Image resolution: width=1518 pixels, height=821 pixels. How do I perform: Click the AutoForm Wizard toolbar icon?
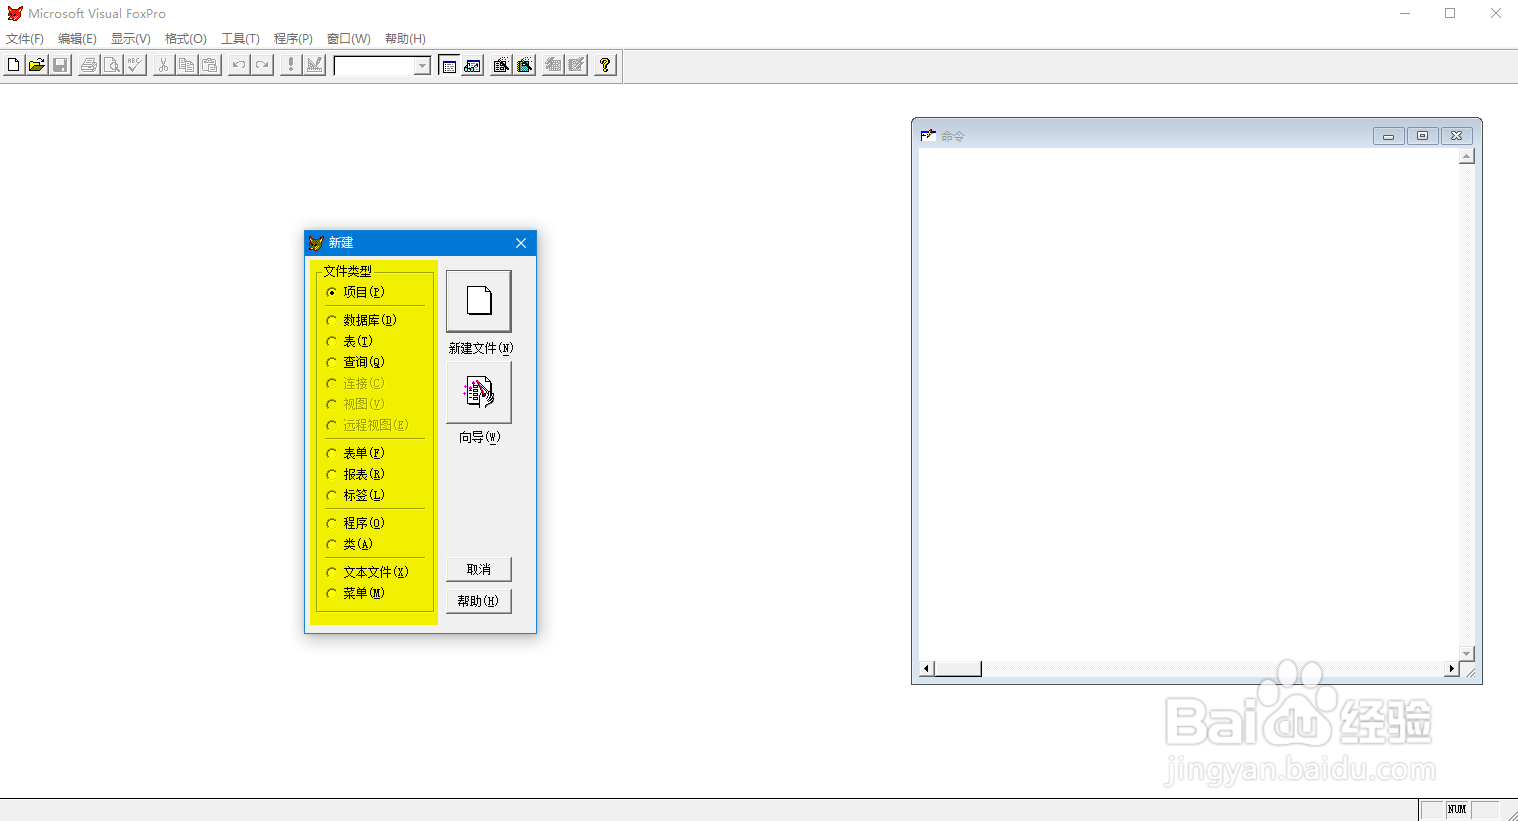coord(553,65)
